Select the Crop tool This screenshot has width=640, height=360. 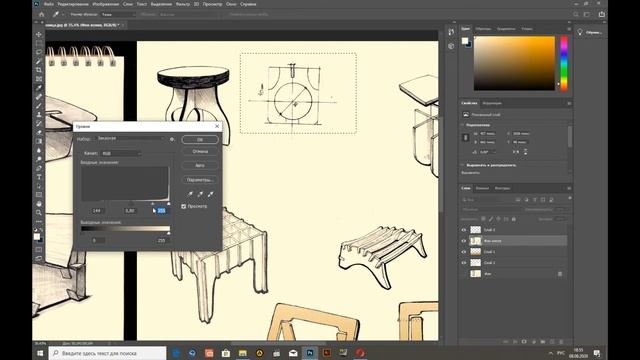39,70
